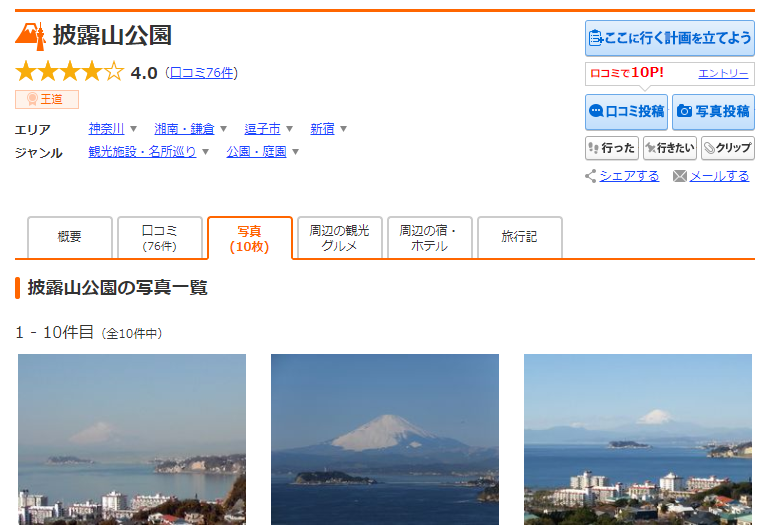Screen dimensions: 768x531
Task: Switch to the 旅行記 tab
Action: click(520, 237)
